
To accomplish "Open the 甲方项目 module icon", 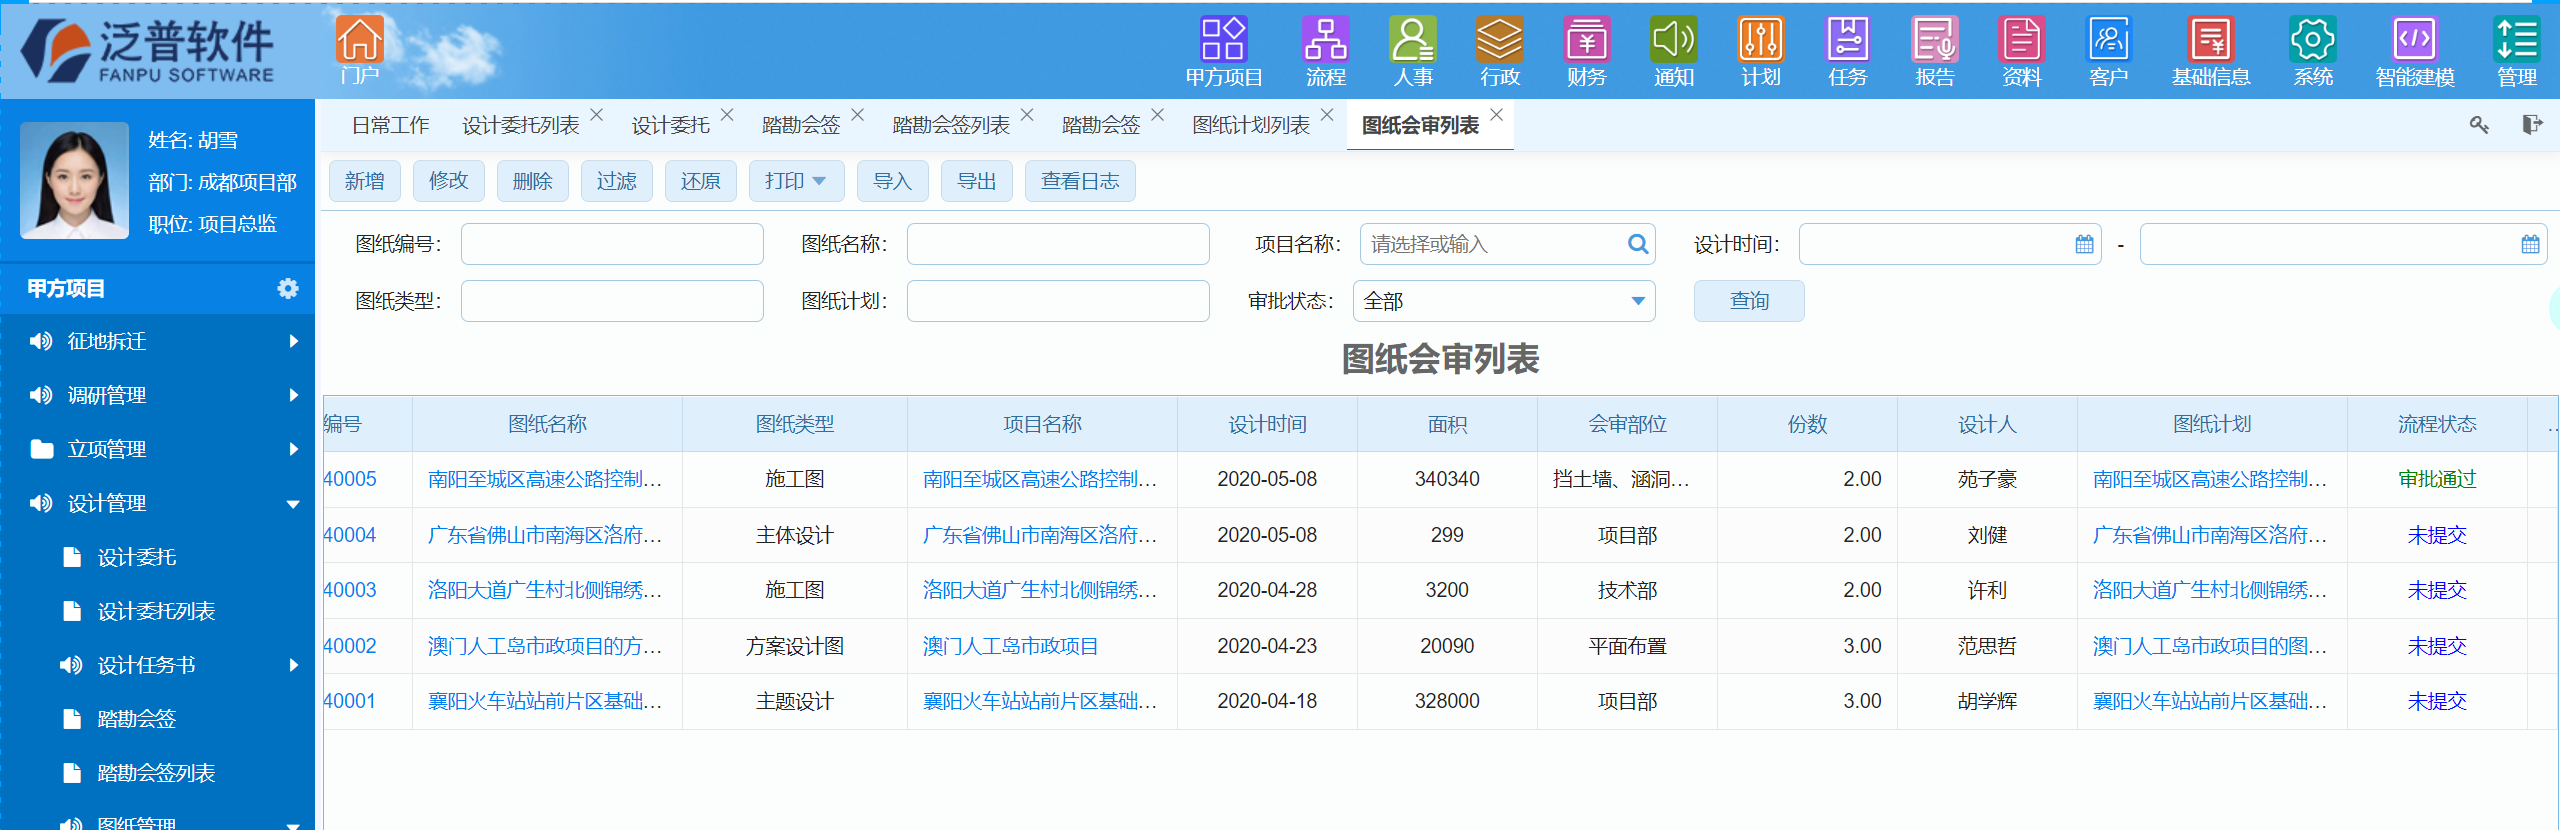I will tap(1223, 42).
